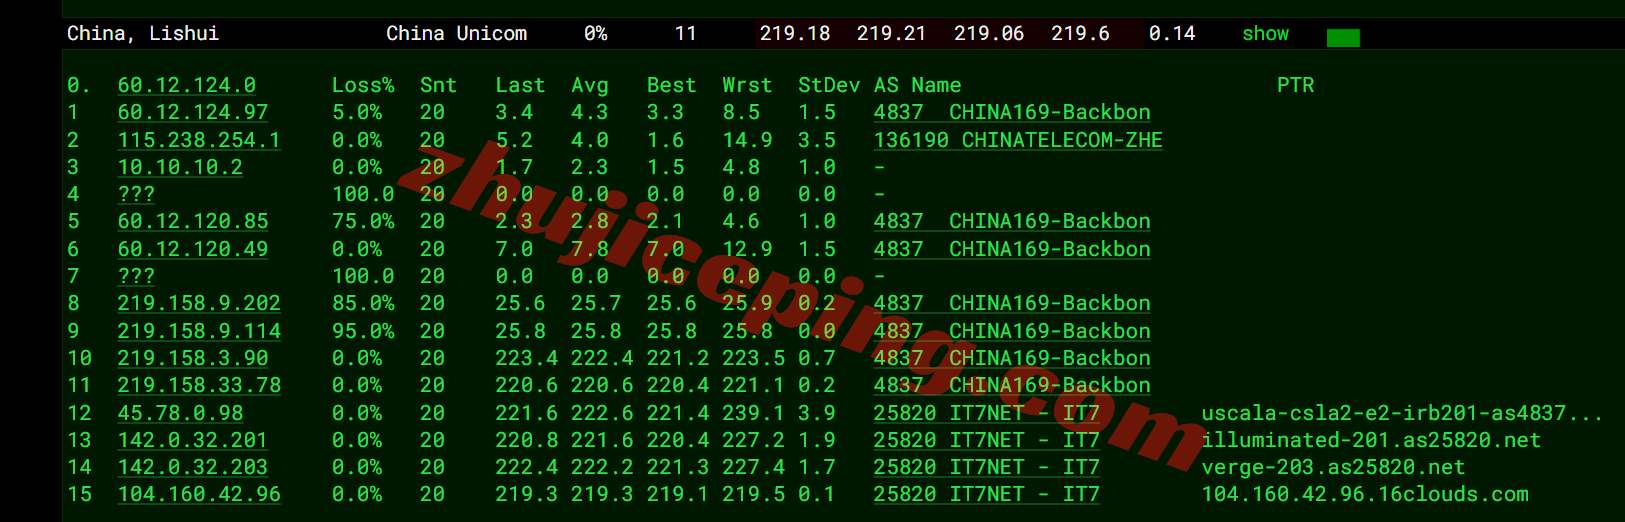This screenshot has width=1625, height=522.
Task: Select PTR text 'verge-203.as25820.net'
Action: [x=1333, y=467]
